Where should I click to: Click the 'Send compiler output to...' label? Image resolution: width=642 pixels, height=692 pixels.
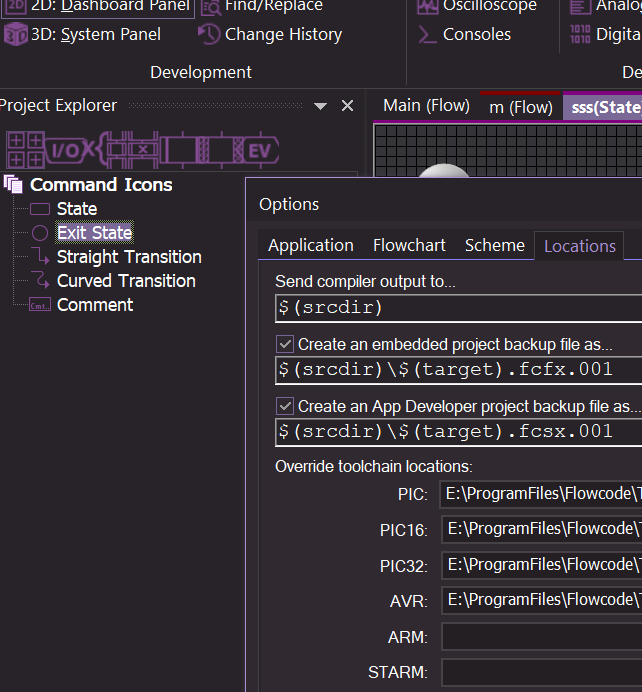tap(365, 281)
